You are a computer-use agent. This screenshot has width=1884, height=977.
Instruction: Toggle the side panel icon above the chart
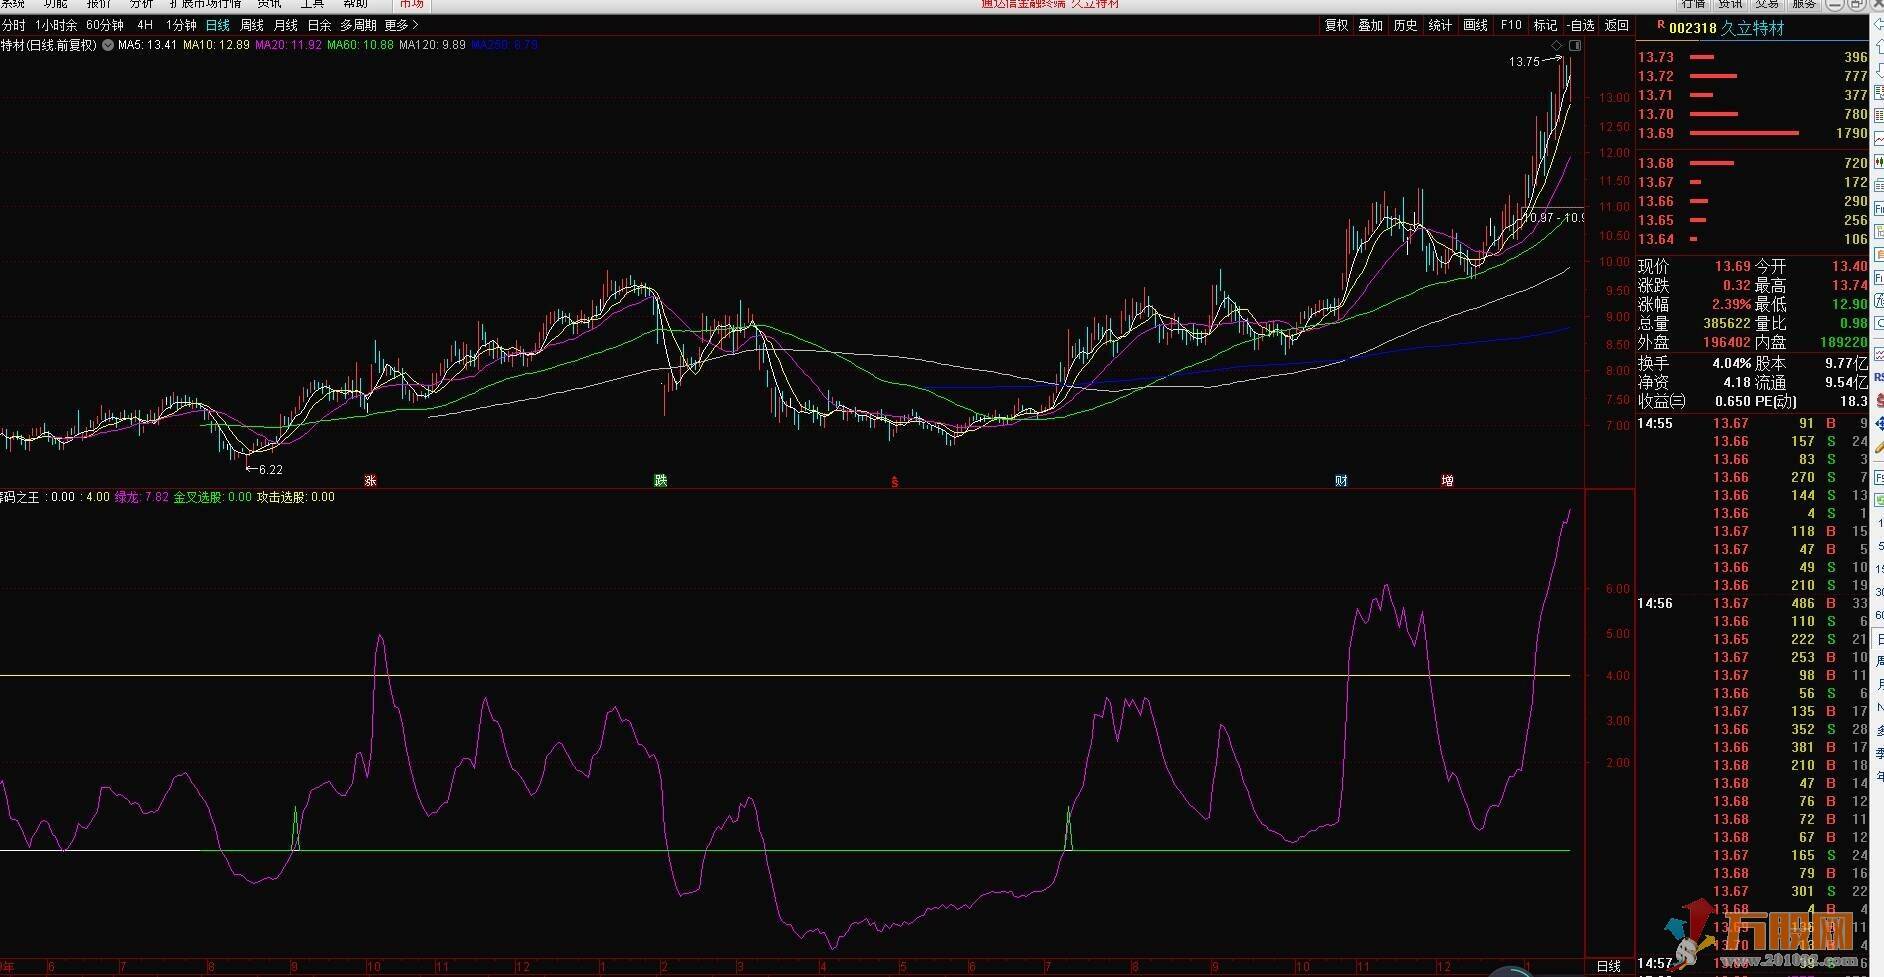1575,46
